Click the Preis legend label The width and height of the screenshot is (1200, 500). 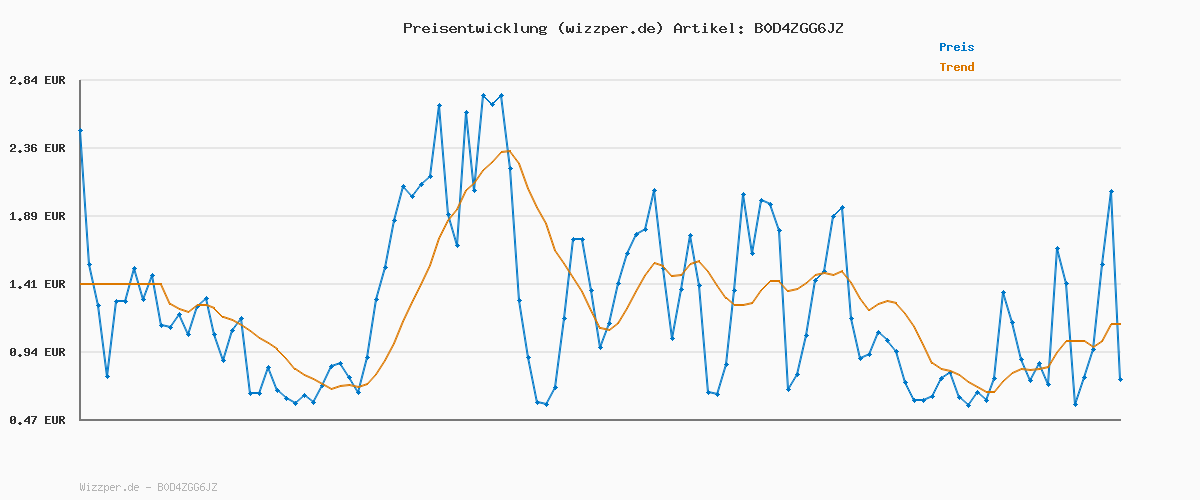(x=956, y=47)
